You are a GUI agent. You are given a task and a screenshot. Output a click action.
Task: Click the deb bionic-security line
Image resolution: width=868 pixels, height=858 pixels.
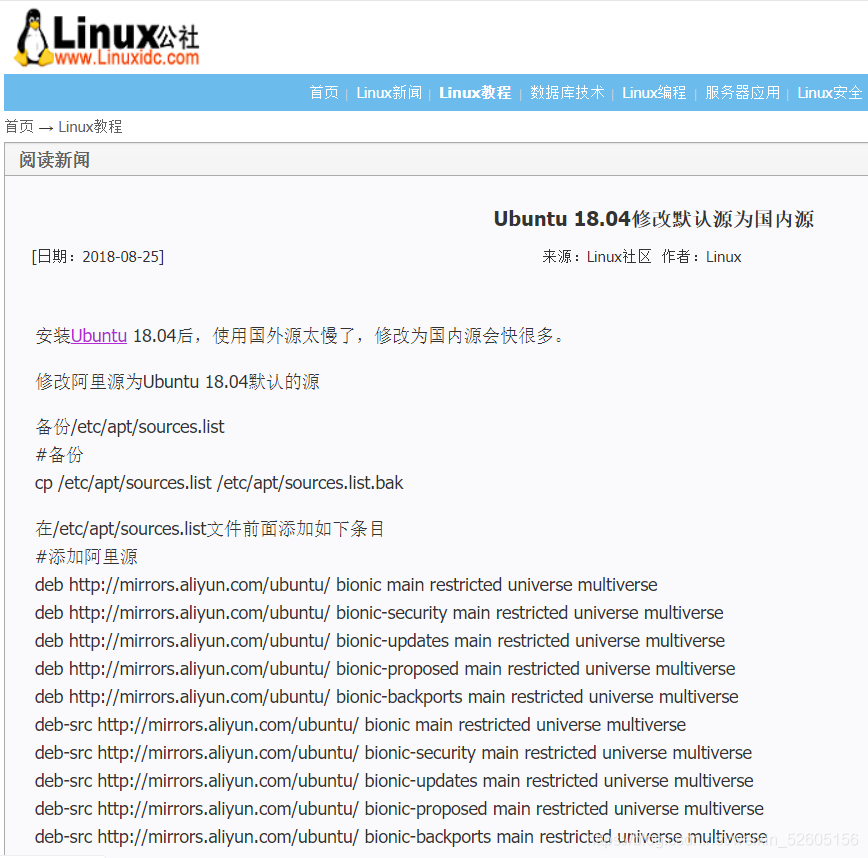[379, 613]
